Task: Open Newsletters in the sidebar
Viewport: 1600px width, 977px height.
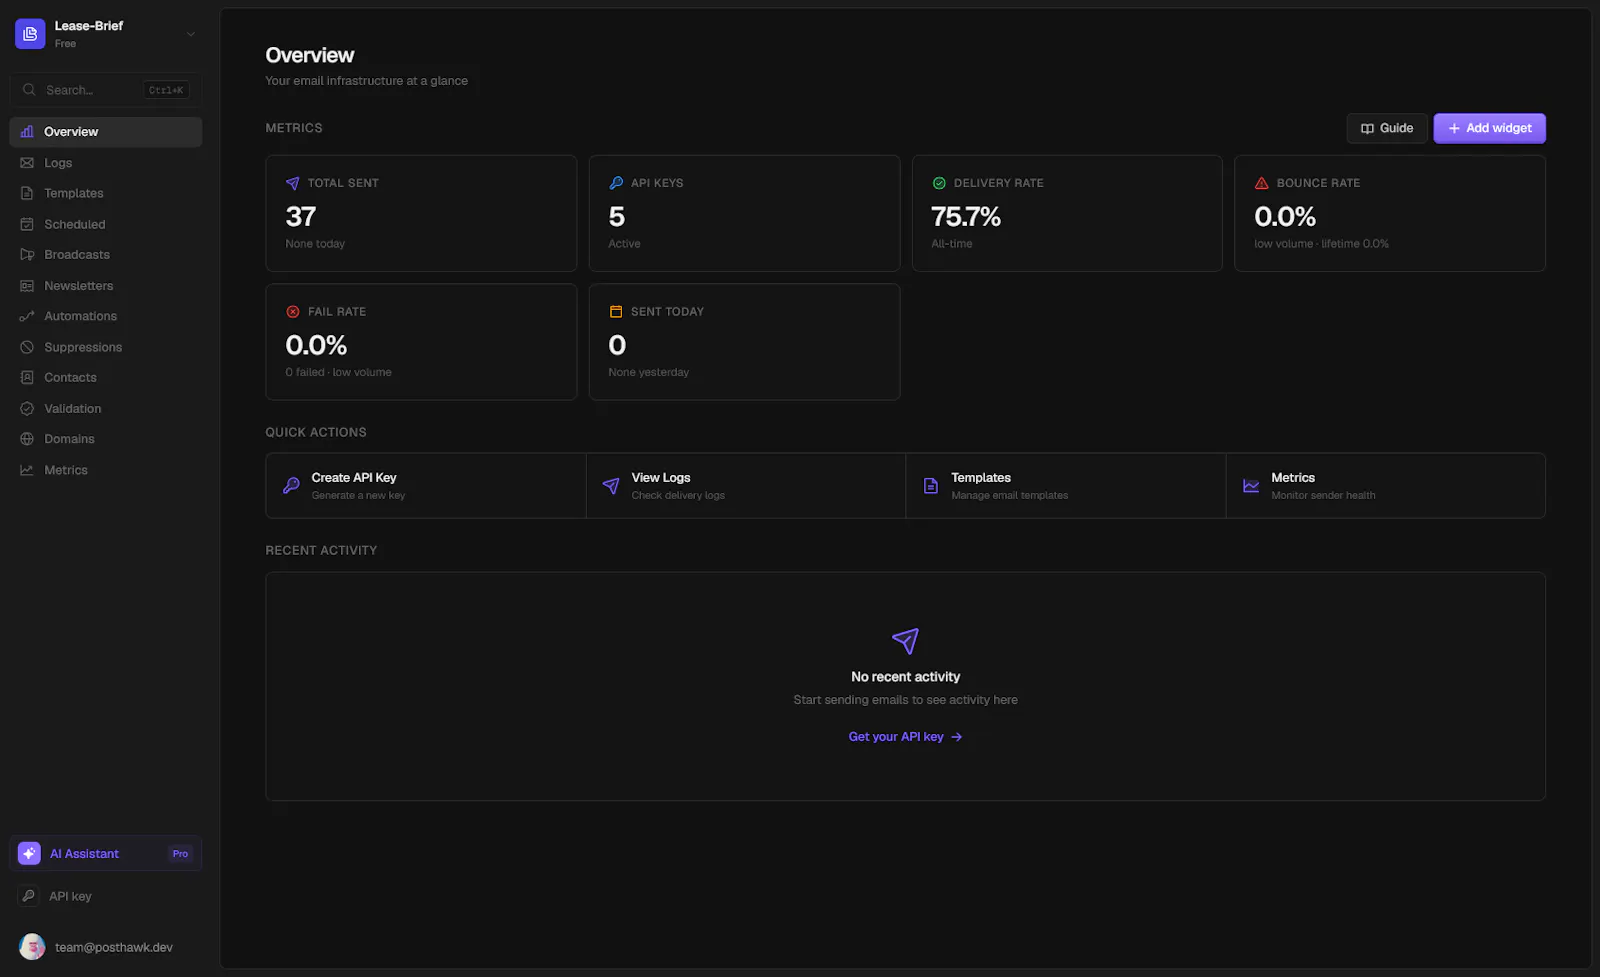Action: (106, 286)
